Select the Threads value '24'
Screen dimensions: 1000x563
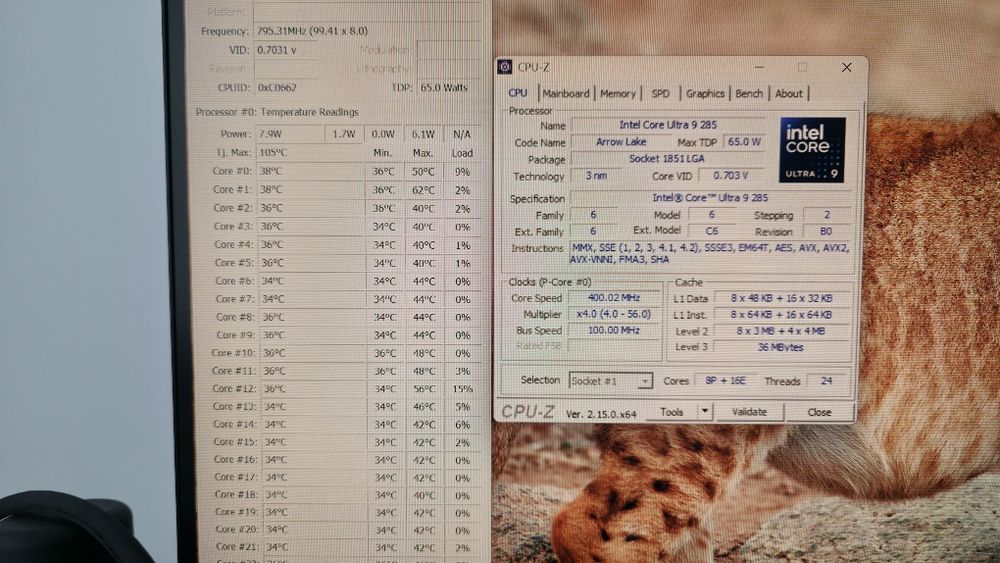pos(827,381)
